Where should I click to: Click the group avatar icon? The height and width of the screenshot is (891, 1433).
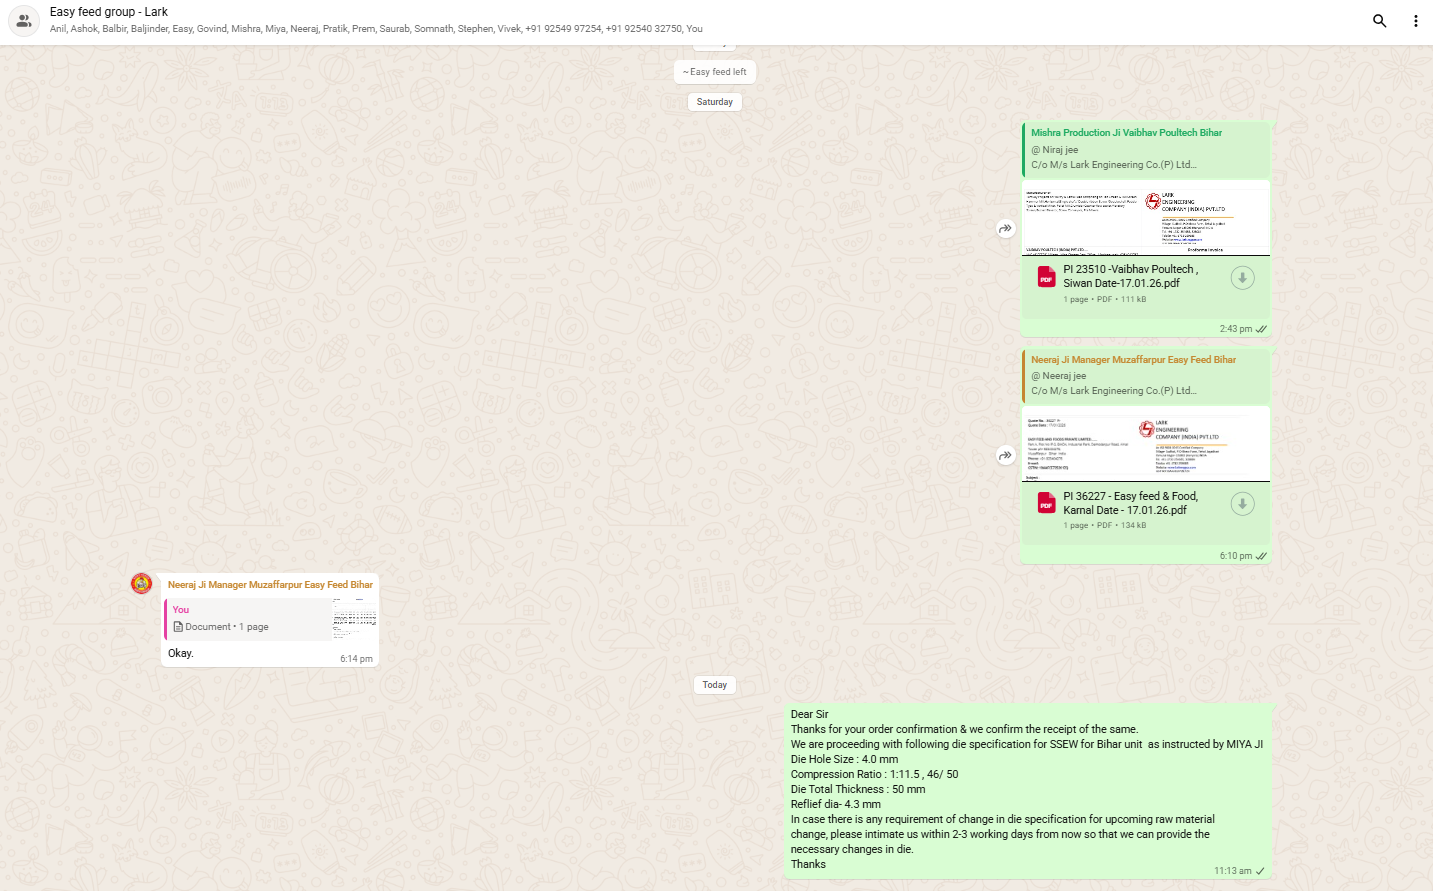24,21
